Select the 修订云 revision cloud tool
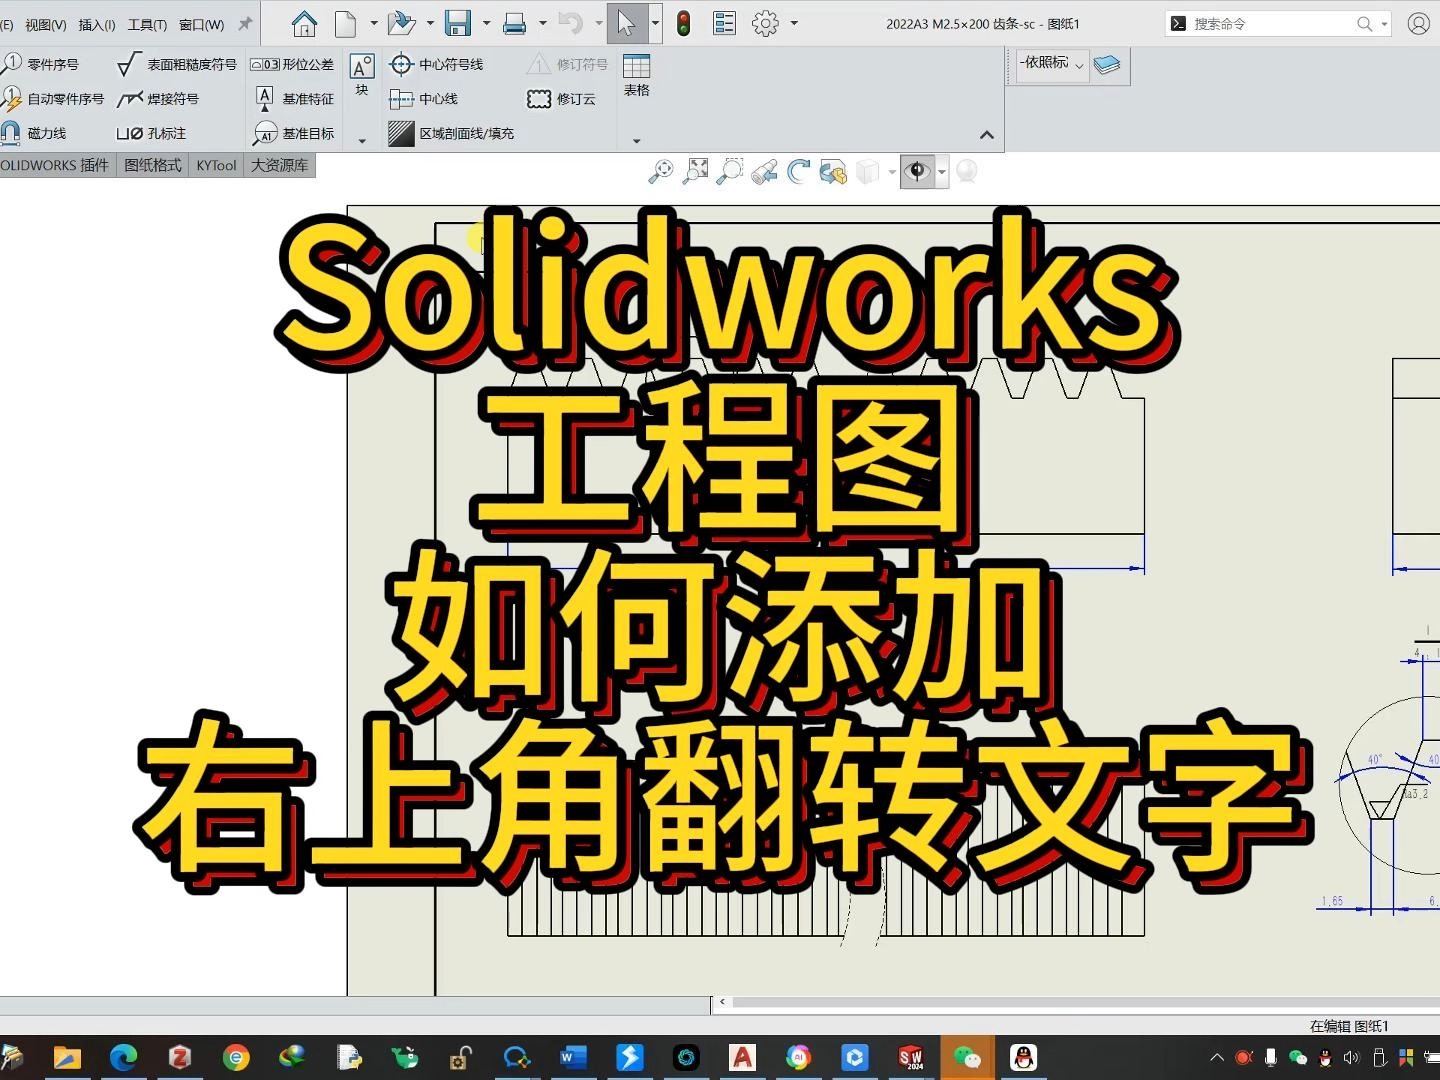 [563, 98]
